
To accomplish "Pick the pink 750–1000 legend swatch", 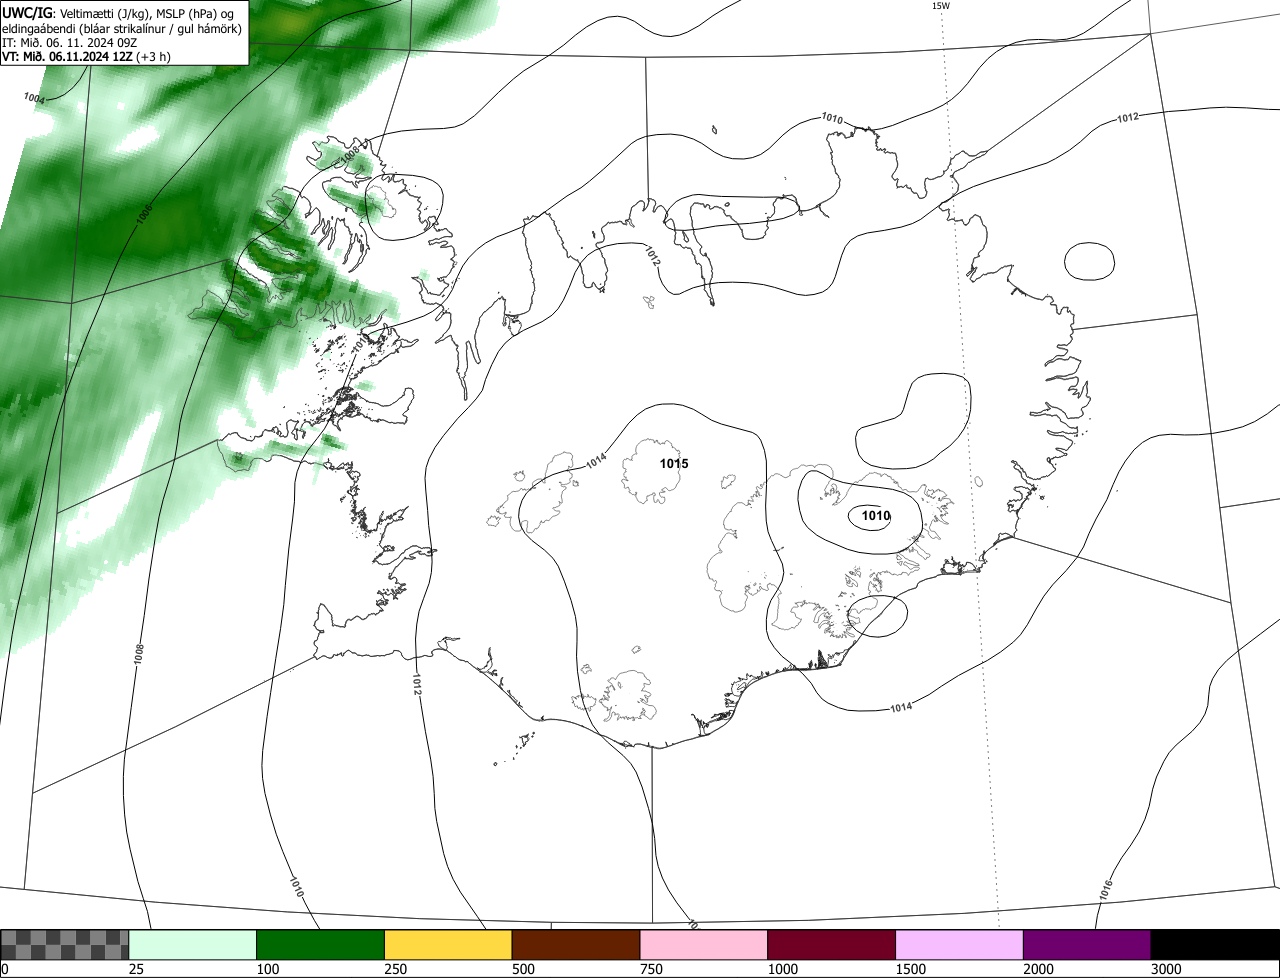I will [704, 944].
